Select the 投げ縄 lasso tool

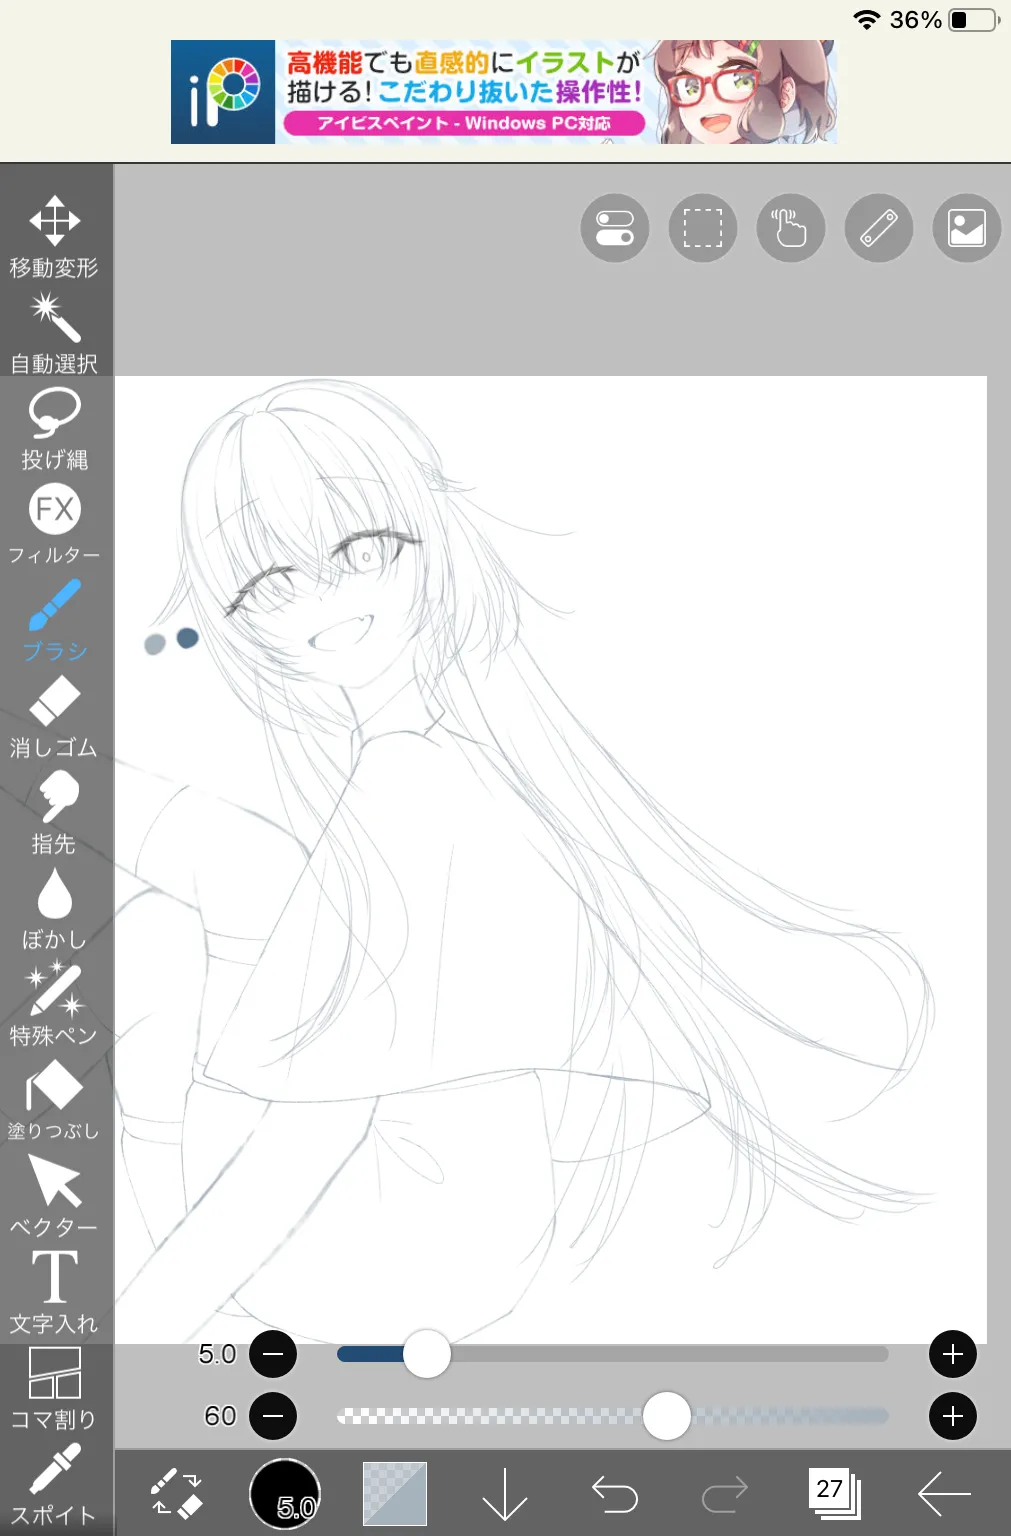(x=55, y=429)
